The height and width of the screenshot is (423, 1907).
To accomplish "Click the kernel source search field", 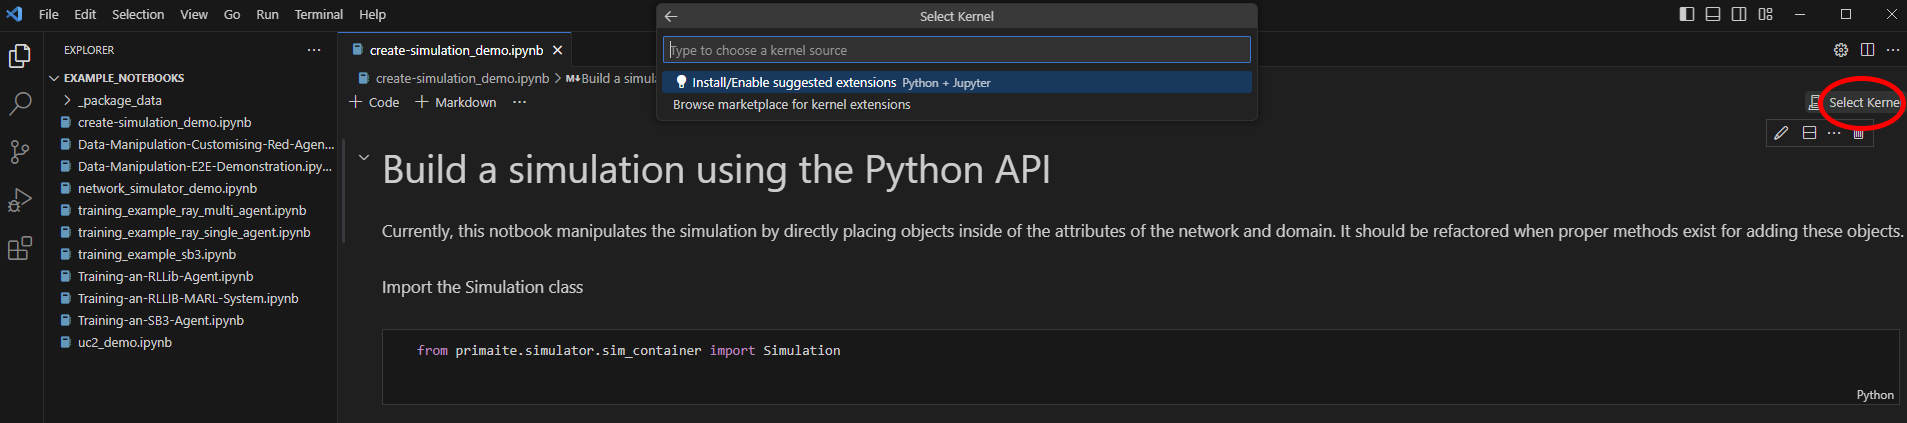I will (x=956, y=50).
